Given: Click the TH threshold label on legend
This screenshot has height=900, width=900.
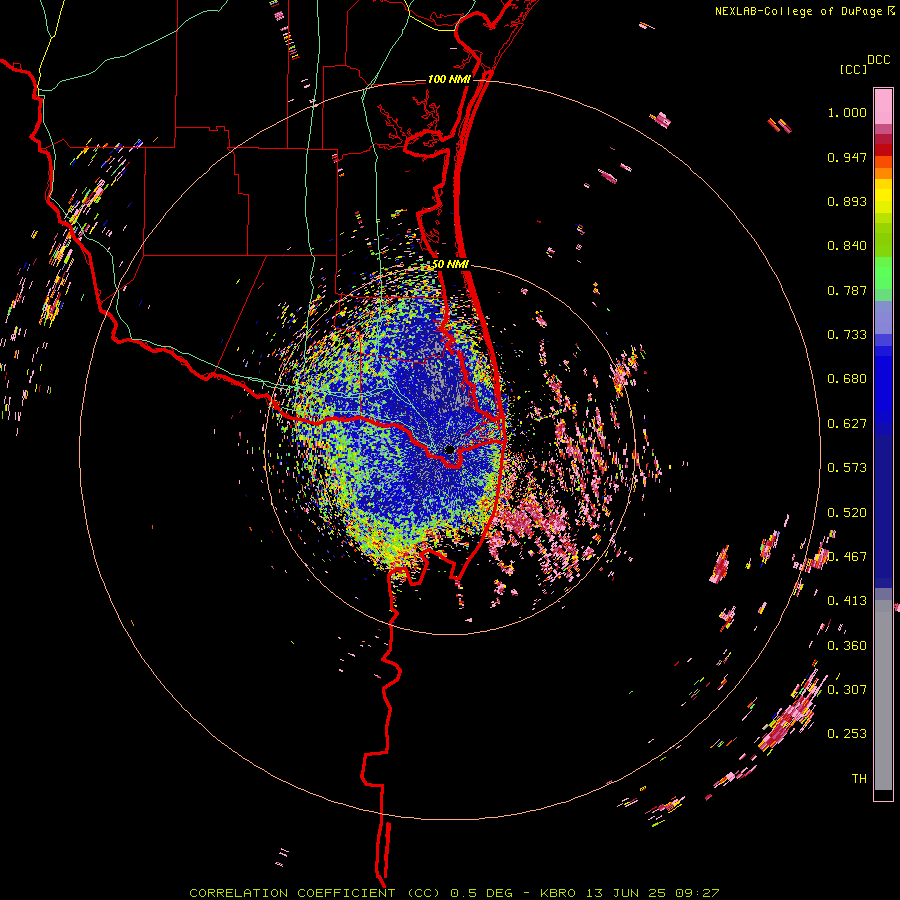Looking at the screenshot, I should click(x=859, y=779).
